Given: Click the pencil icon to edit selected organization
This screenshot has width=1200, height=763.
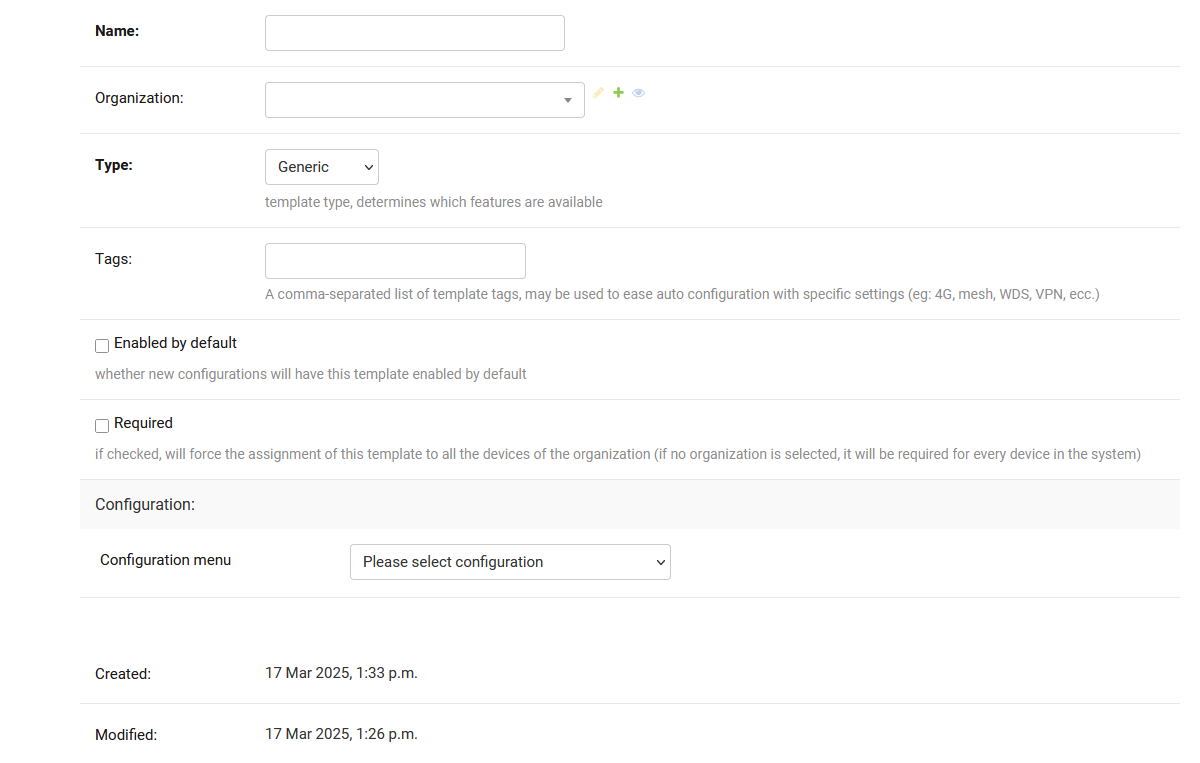Looking at the screenshot, I should 598,92.
